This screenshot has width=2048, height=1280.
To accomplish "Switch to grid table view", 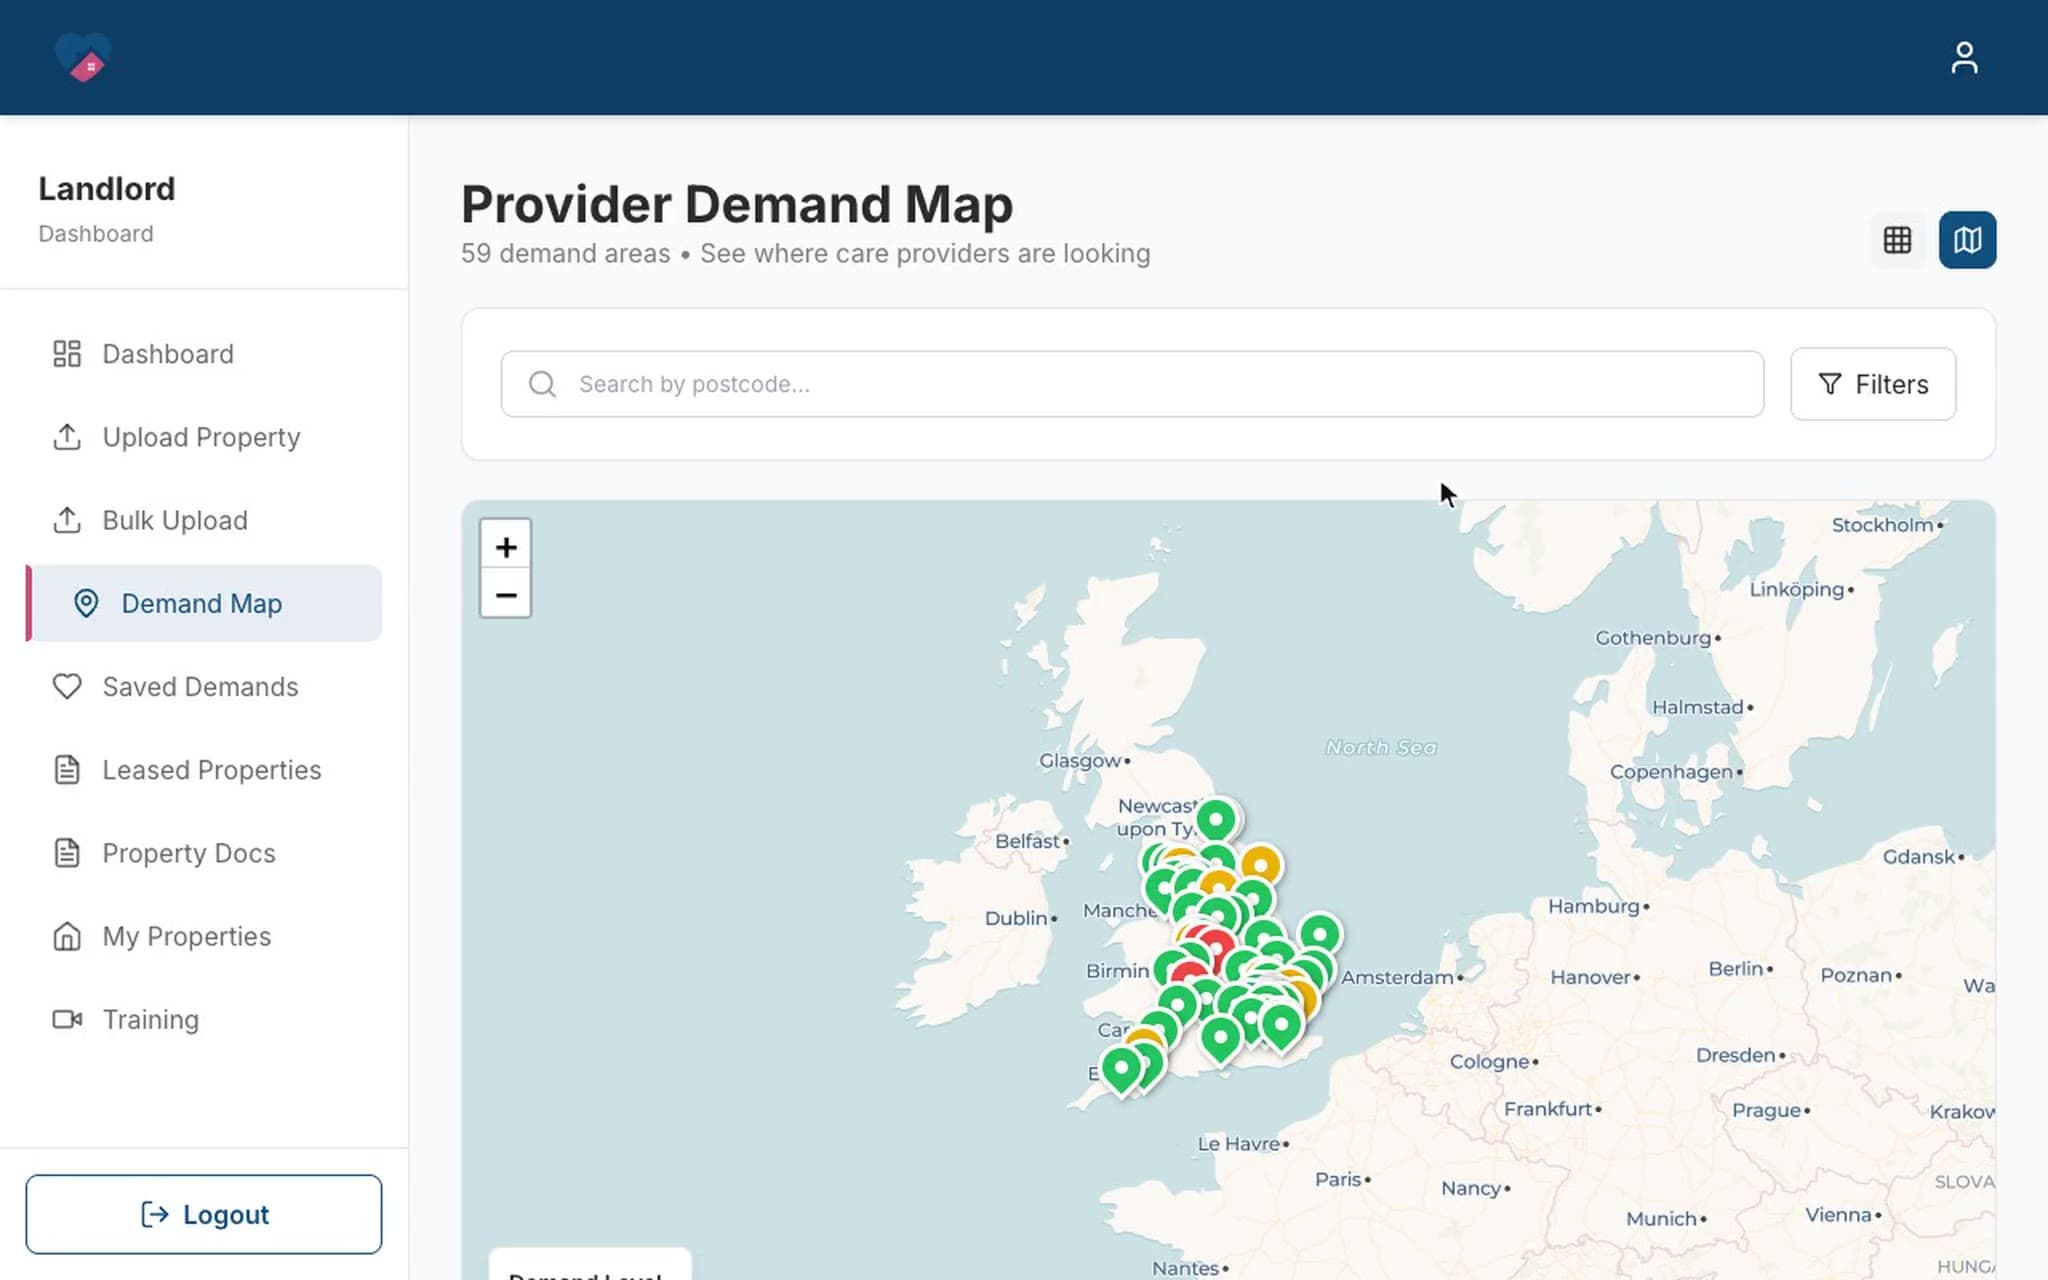I will click(x=1897, y=240).
